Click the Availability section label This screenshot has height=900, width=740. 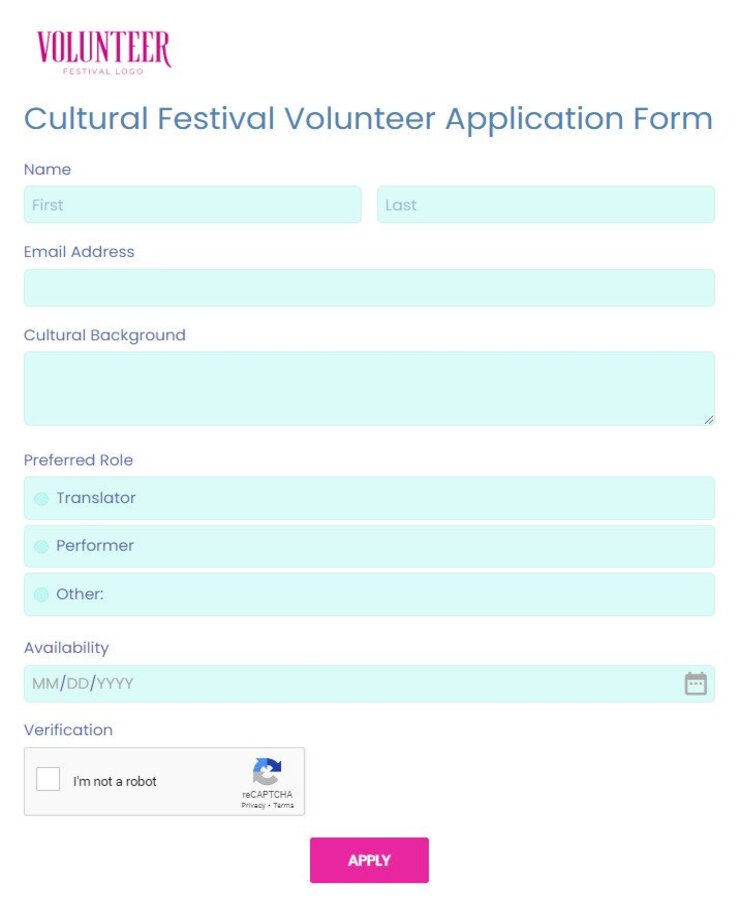point(66,648)
